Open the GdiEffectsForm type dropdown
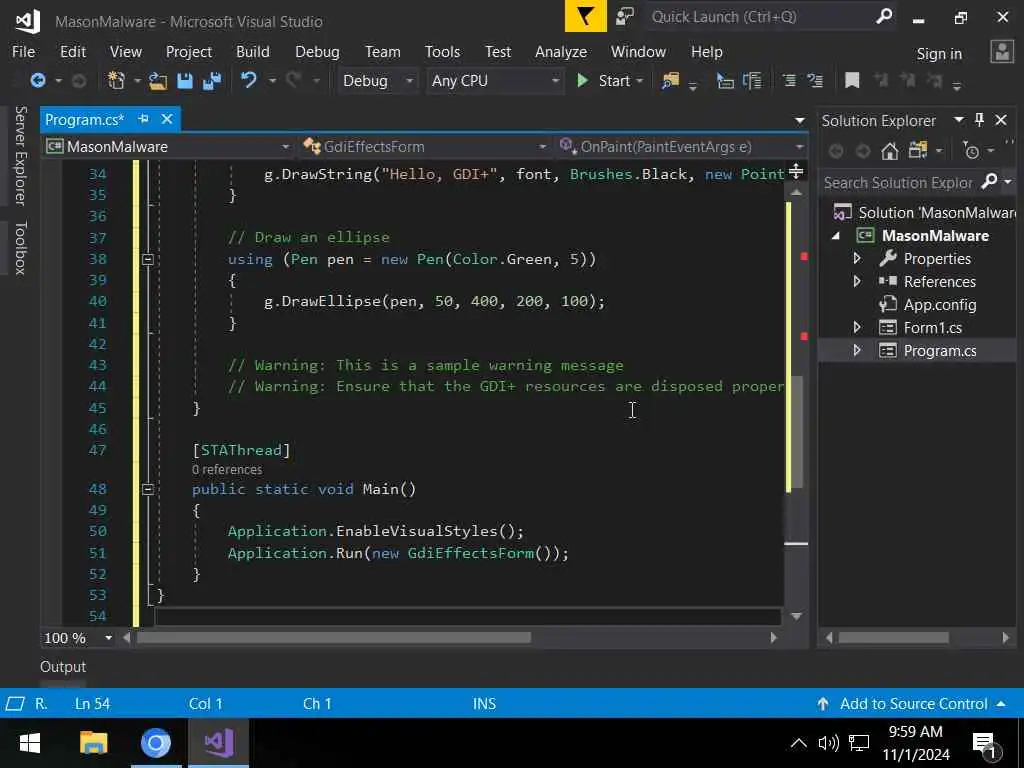 click(425, 146)
